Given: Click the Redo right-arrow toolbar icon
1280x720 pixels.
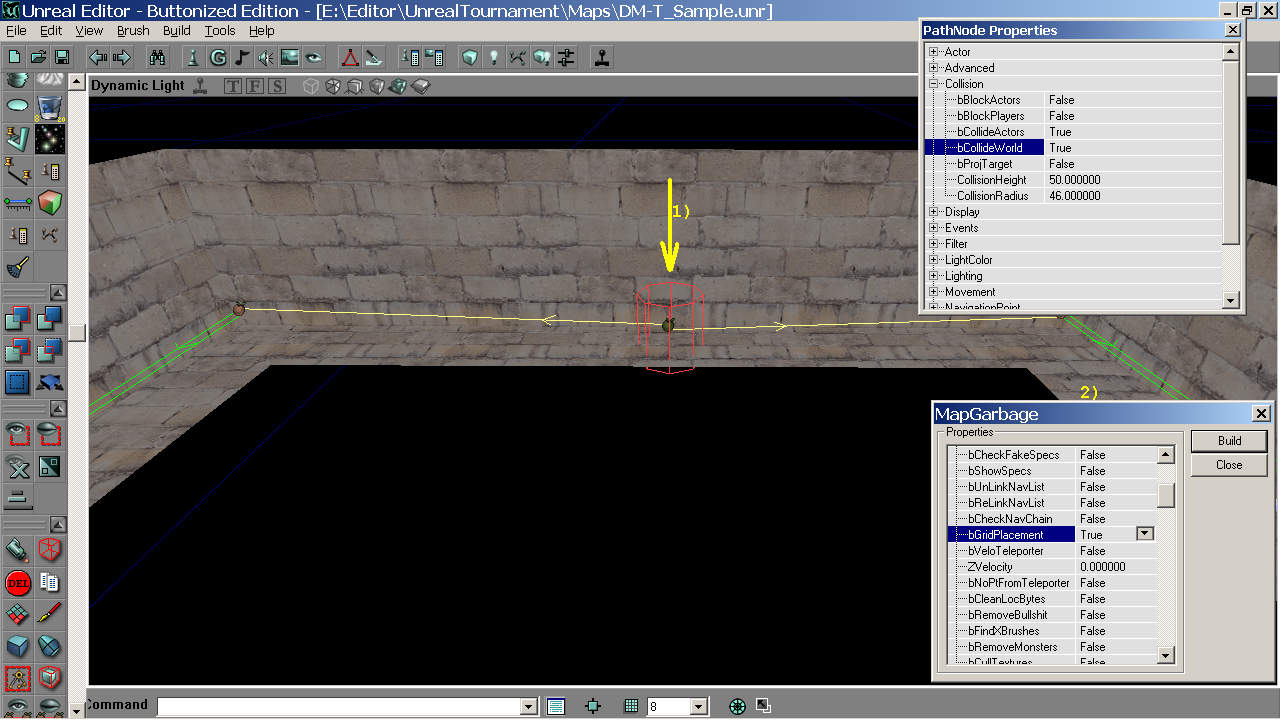Looking at the screenshot, I should click(122, 57).
